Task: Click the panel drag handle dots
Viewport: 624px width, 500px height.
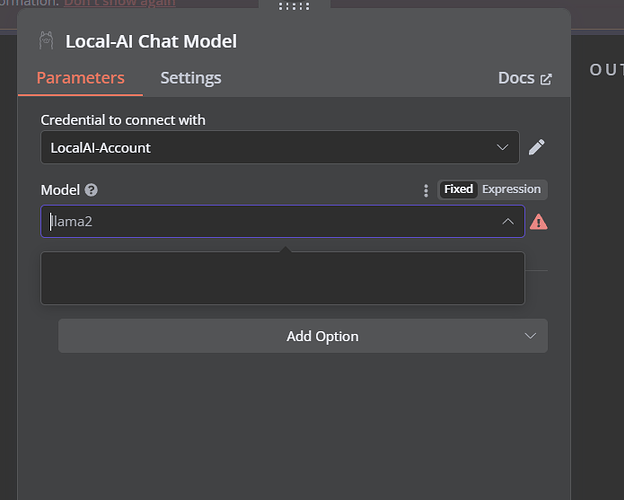Action: tap(294, 6)
